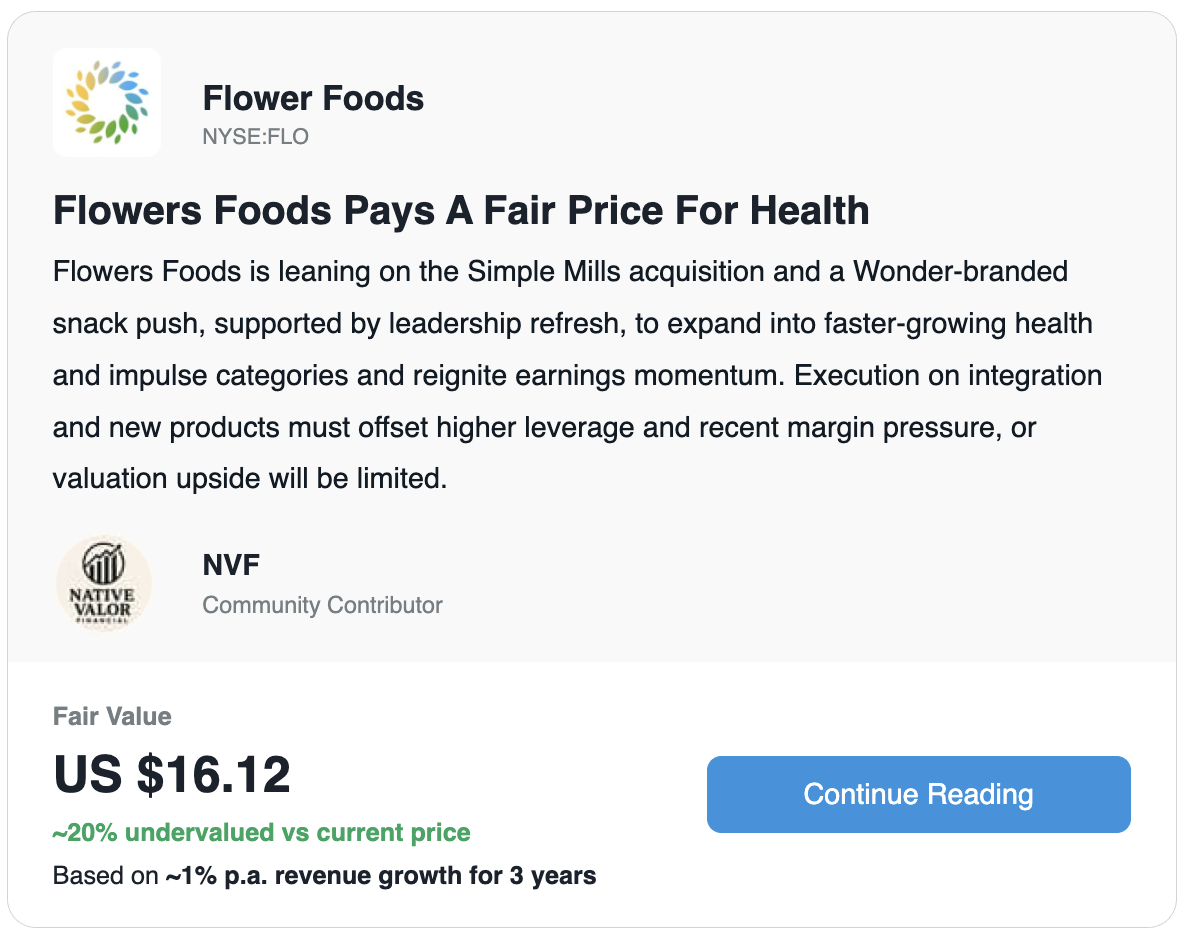
Task: Click the Fair Value label
Action: click(112, 716)
